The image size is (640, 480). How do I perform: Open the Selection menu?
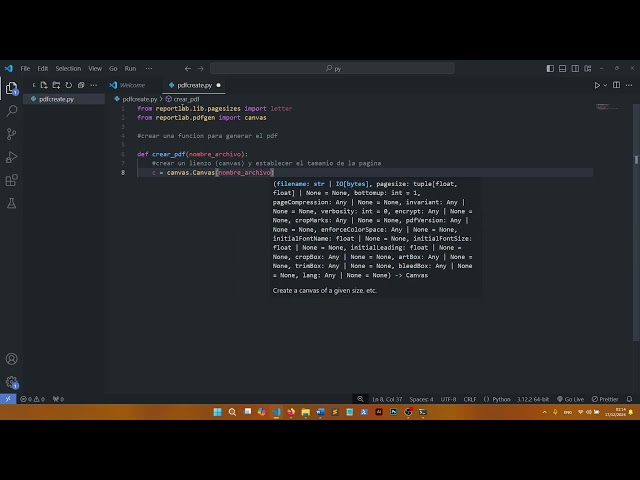tap(68, 69)
